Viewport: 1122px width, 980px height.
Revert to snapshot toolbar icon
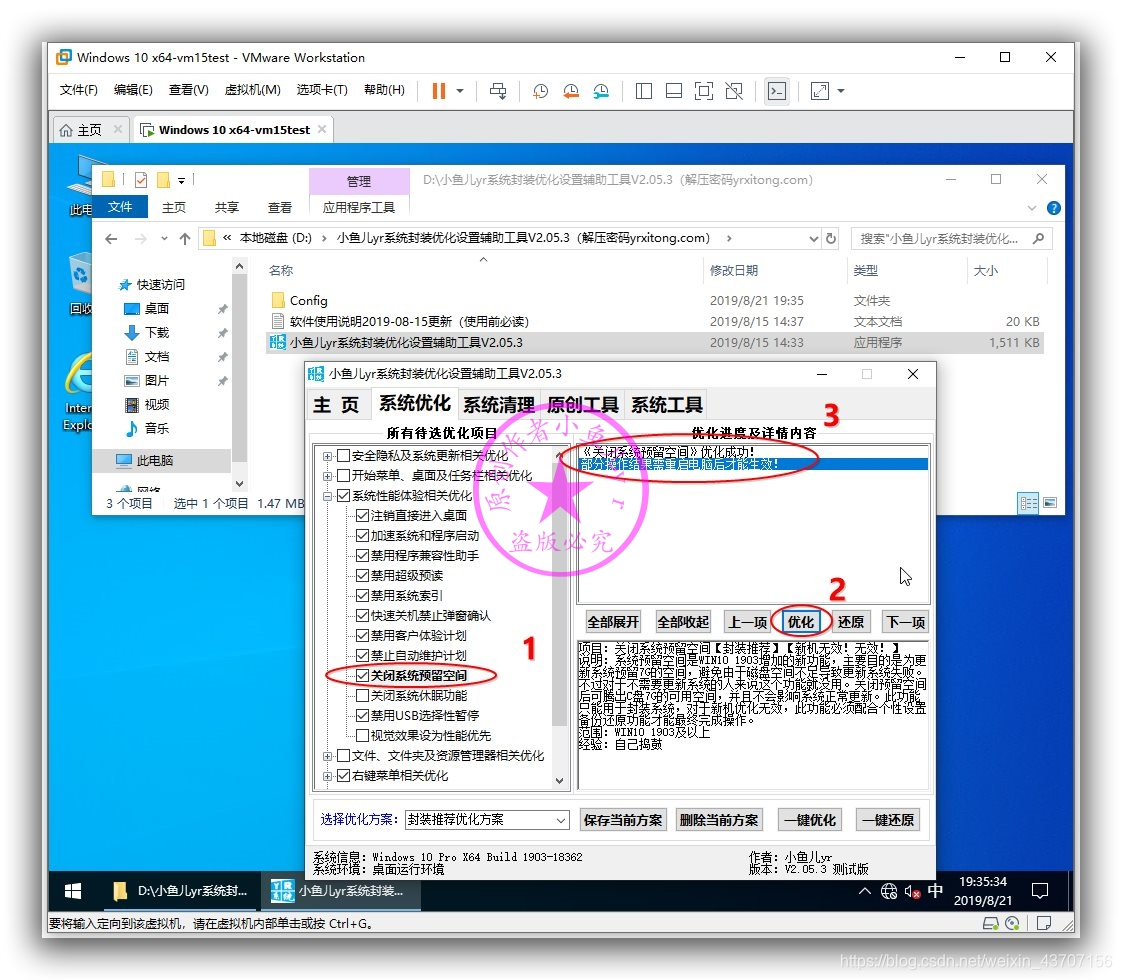pos(570,91)
